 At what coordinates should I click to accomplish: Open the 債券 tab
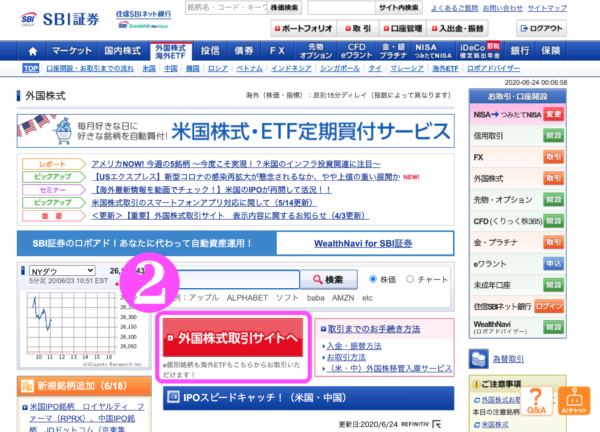click(x=243, y=51)
